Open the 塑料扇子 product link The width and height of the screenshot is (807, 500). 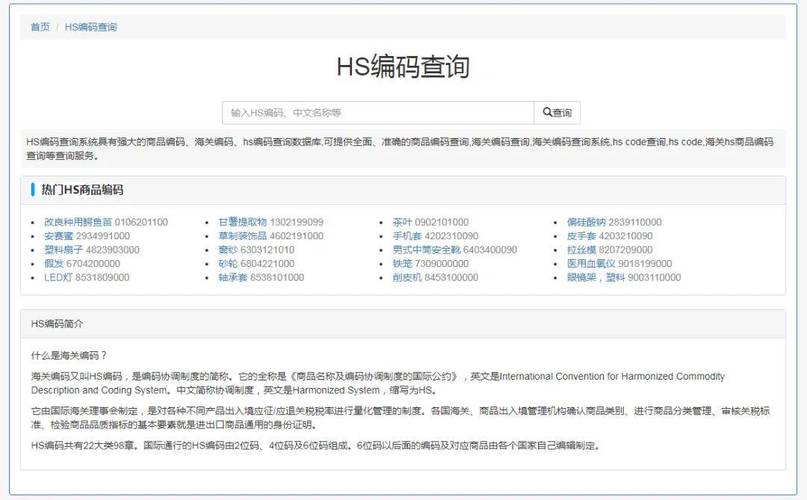63,250
